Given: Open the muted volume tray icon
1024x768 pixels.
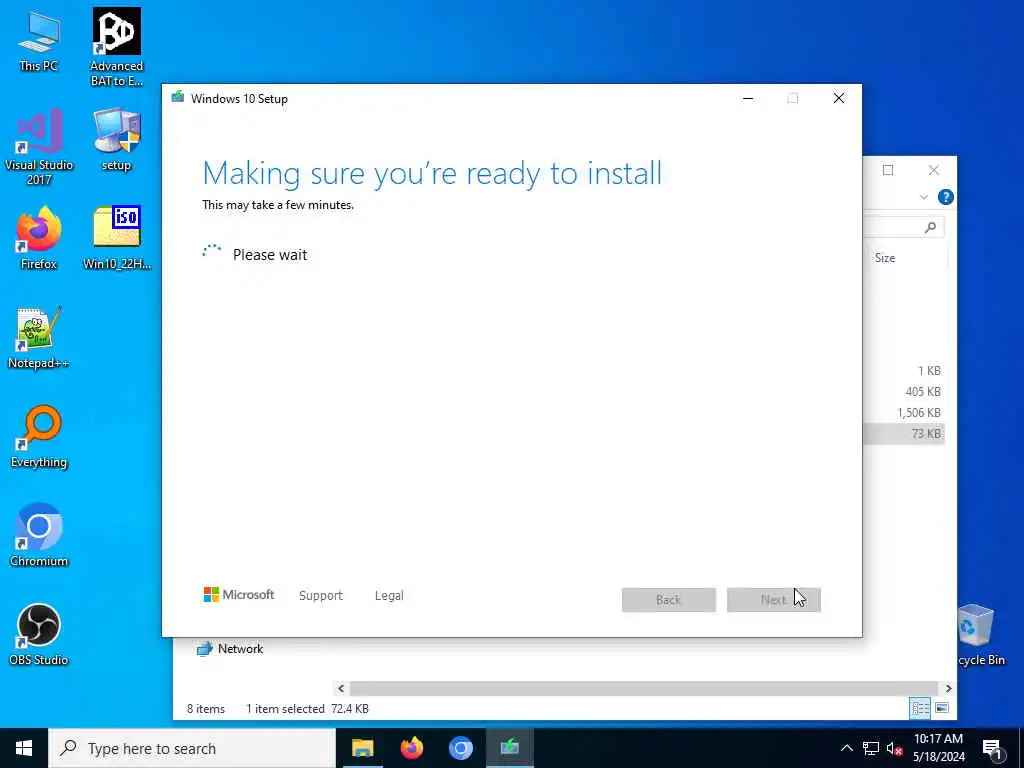Looking at the screenshot, I should 894,748.
